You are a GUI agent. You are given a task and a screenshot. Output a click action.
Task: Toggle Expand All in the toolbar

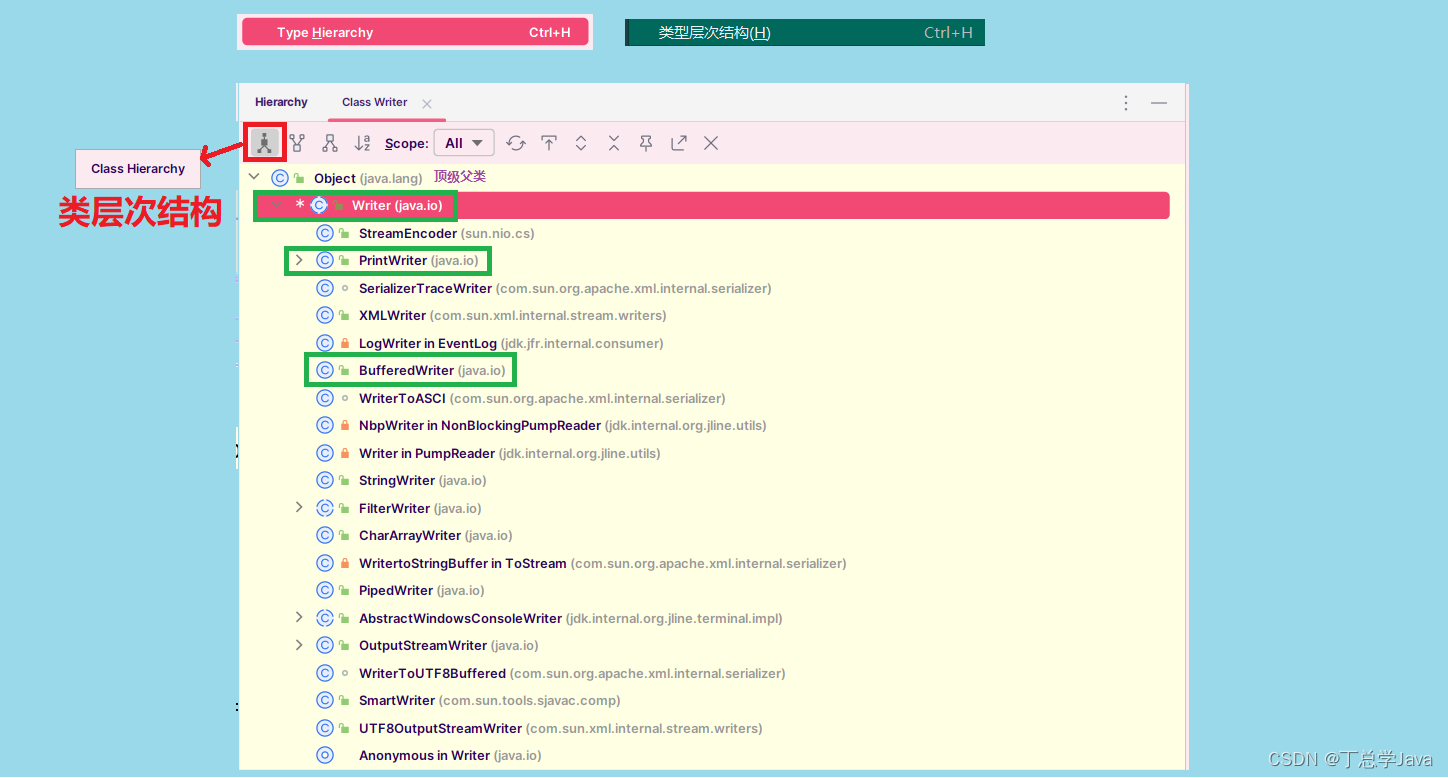(581, 142)
